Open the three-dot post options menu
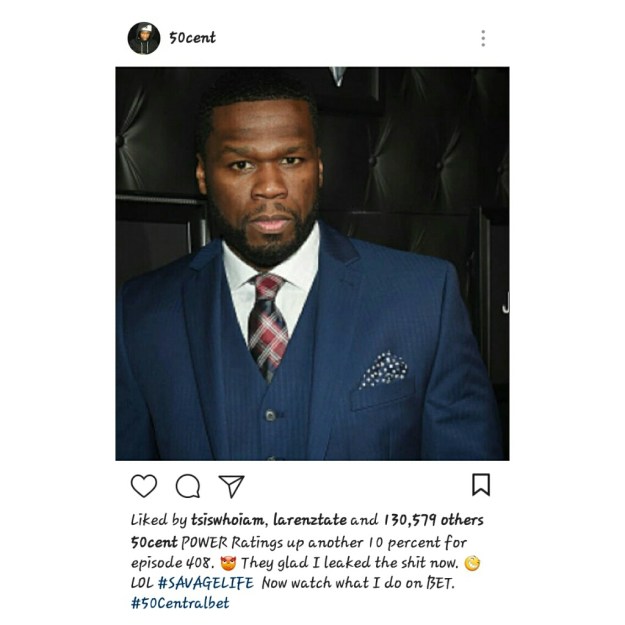Image resolution: width=625 pixels, height=625 pixels. tap(483, 38)
